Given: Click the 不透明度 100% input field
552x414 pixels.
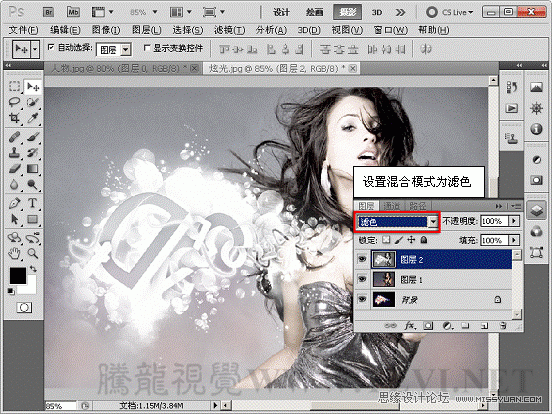Looking at the screenshot, I should tap(494, 221).
